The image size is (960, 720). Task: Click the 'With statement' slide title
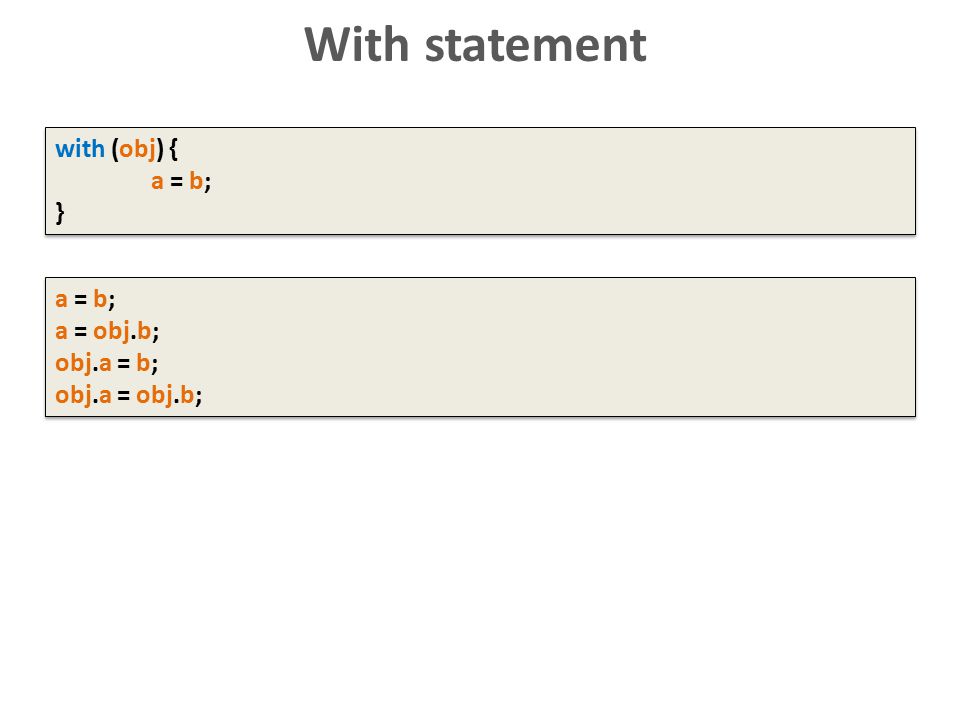[475, 45]
